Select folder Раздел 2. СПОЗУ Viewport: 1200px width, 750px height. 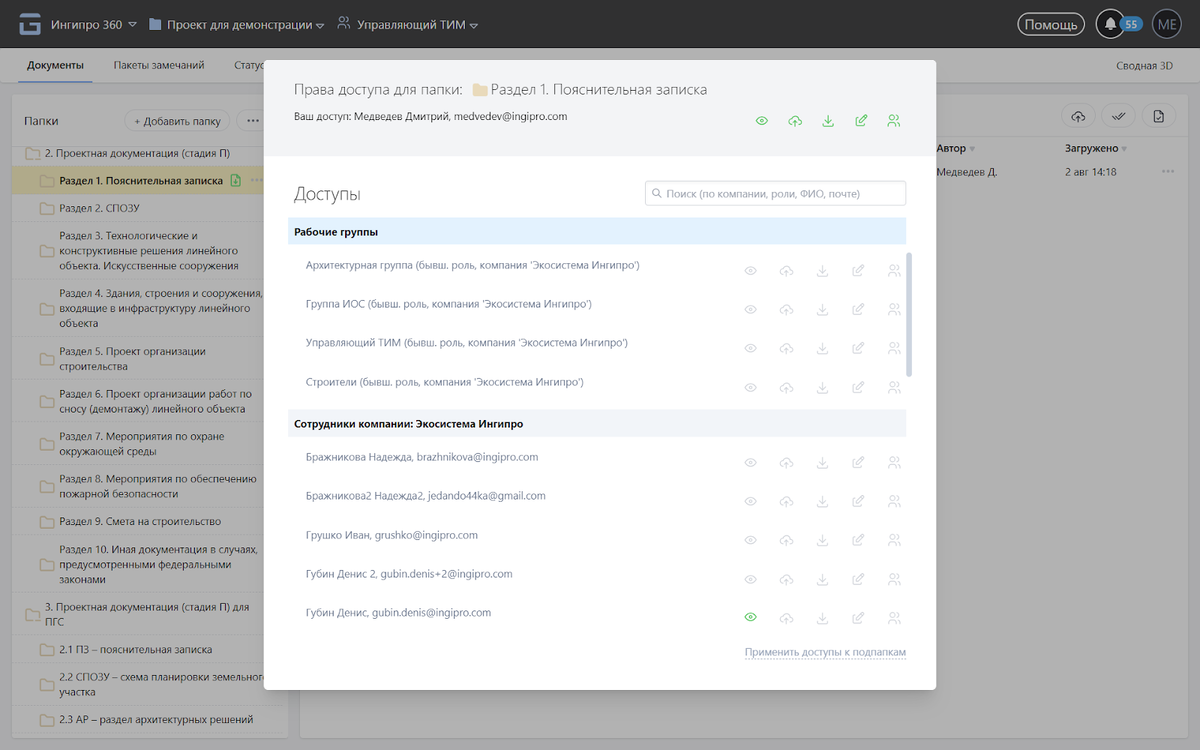click(99, 208)
